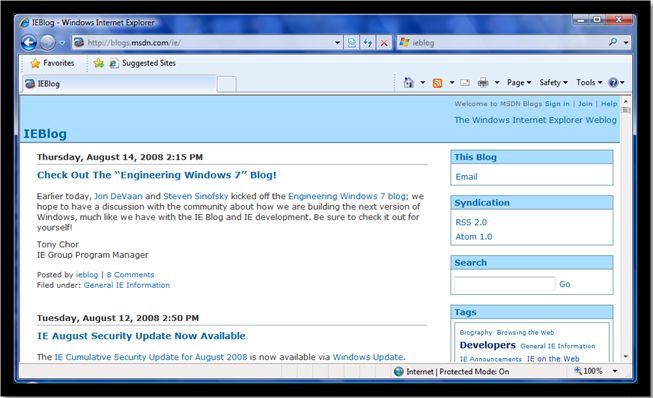Click Thursday, August 14, 2008 2:15 PM date text
Screen dimensions: 653x398
tap(120, 157)
